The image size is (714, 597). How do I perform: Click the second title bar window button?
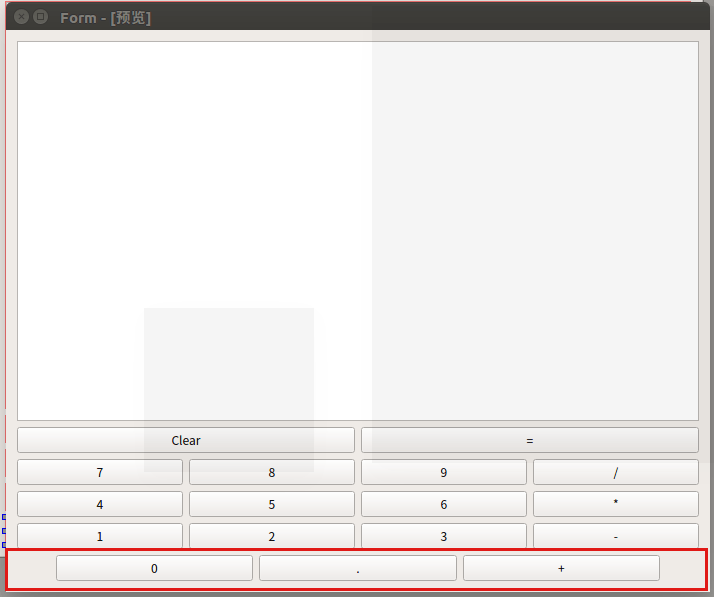[x=41, y=17]
